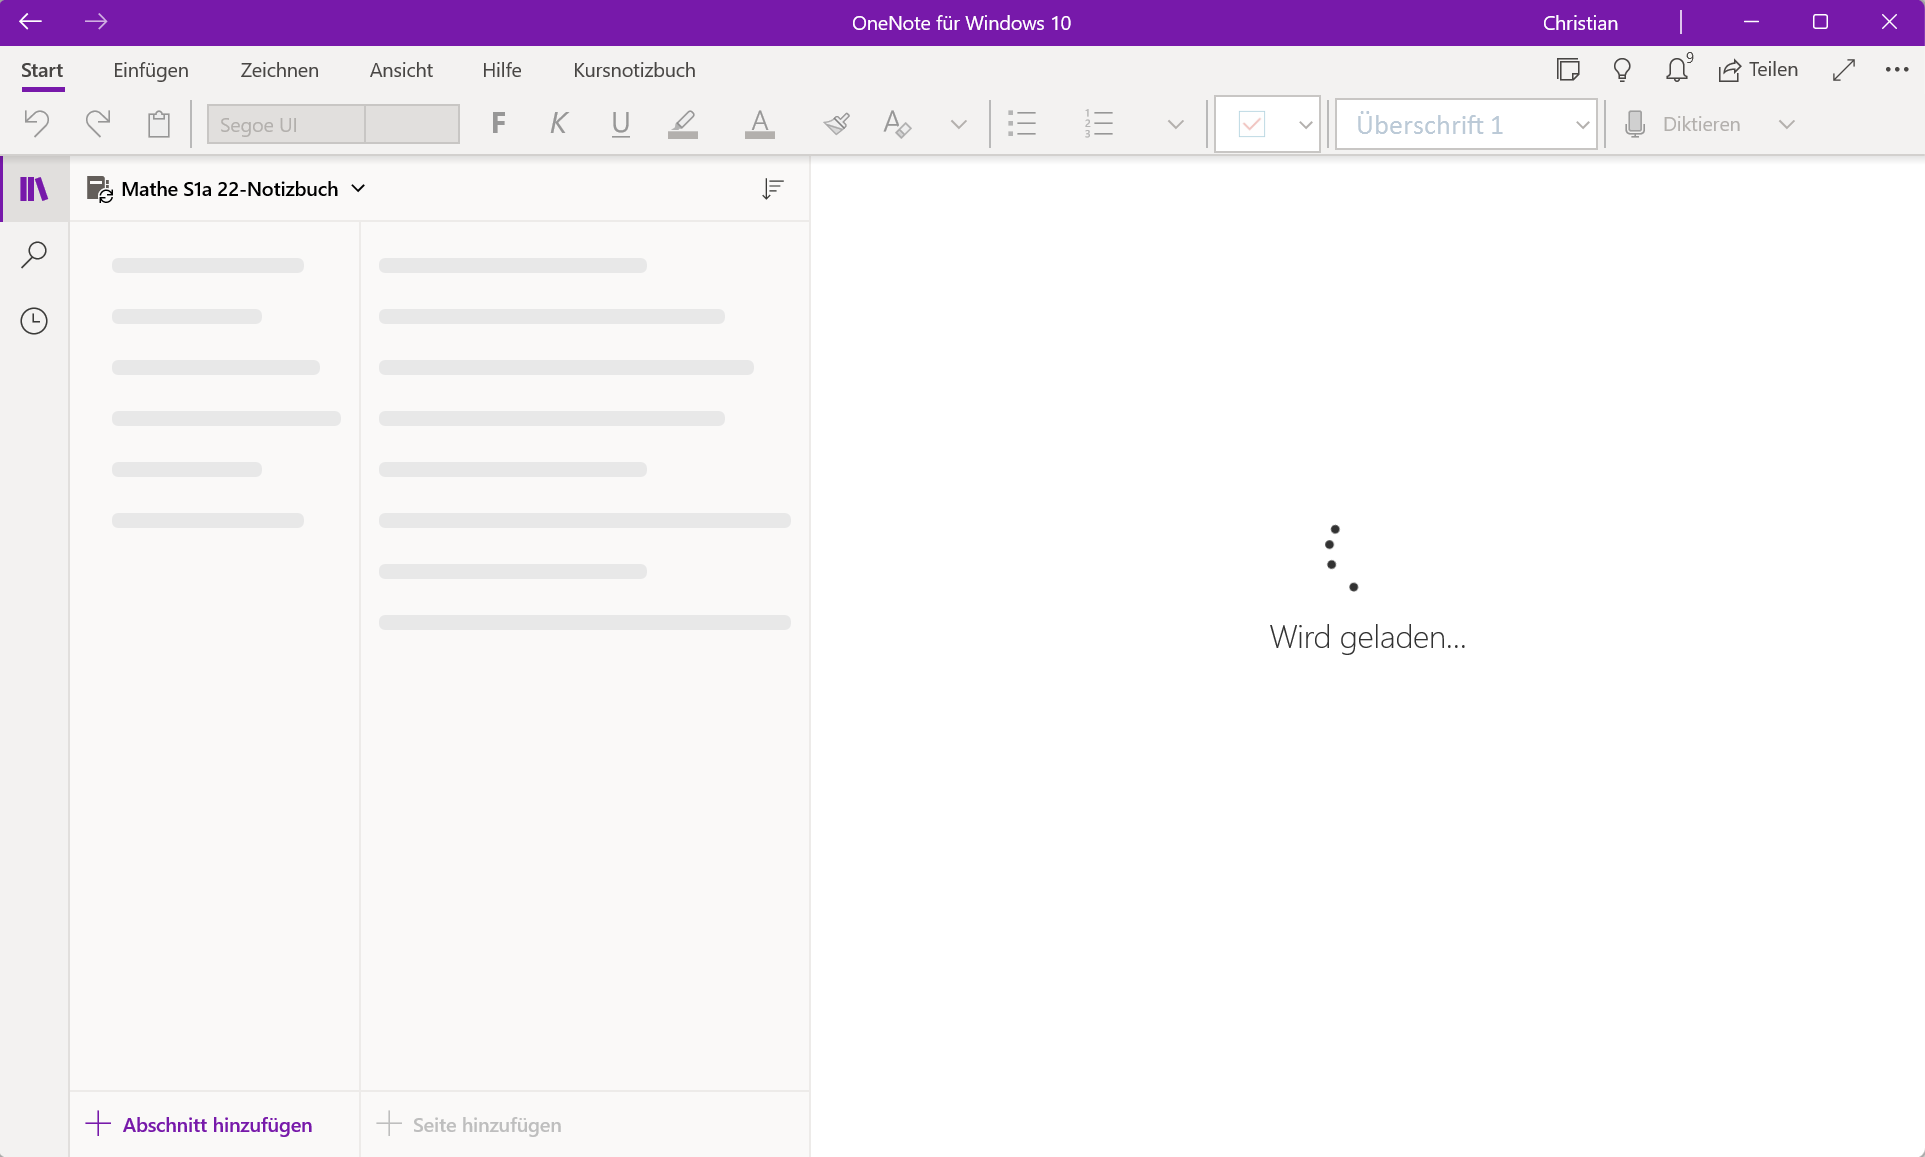Enter full screen mode arrow icon
The height and width of the screenshot is (1157, 1925).
pos(1844,70)
